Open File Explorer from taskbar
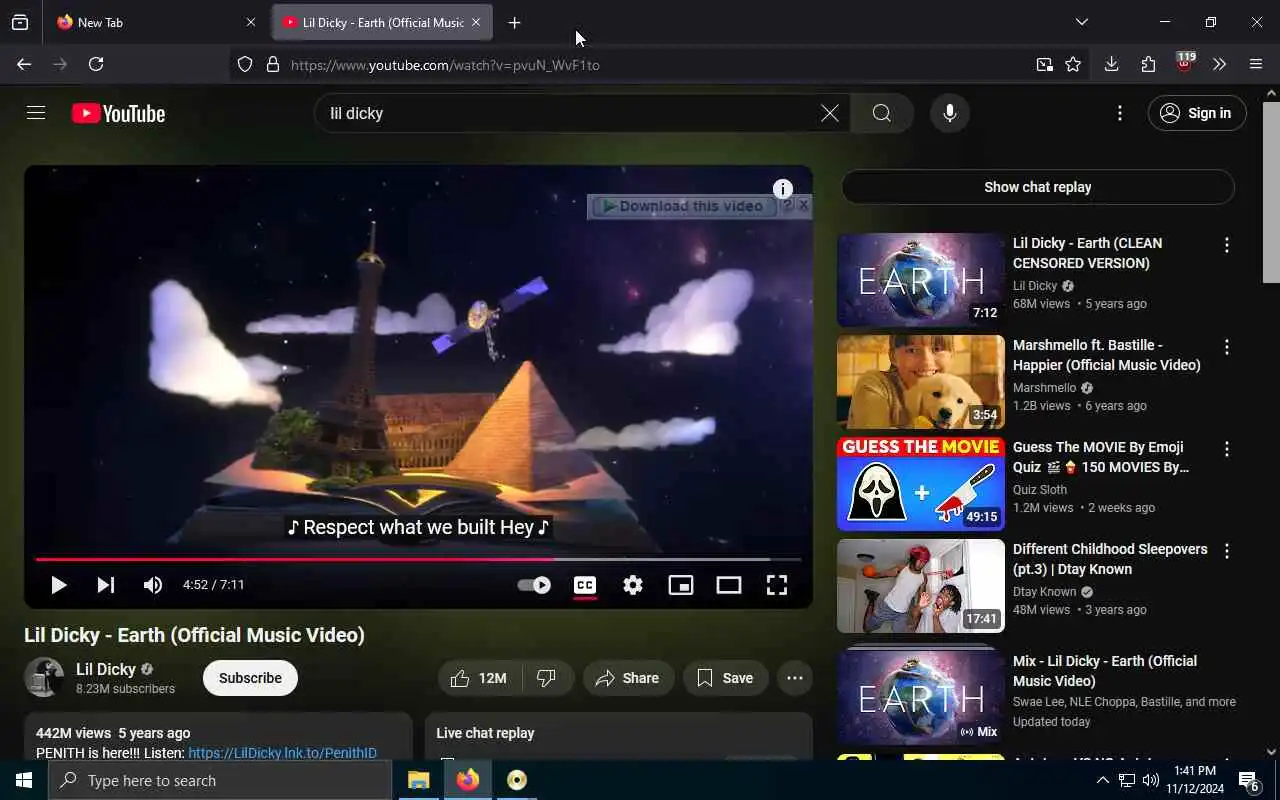This screenshot has width=1280, height=800. 418,780
